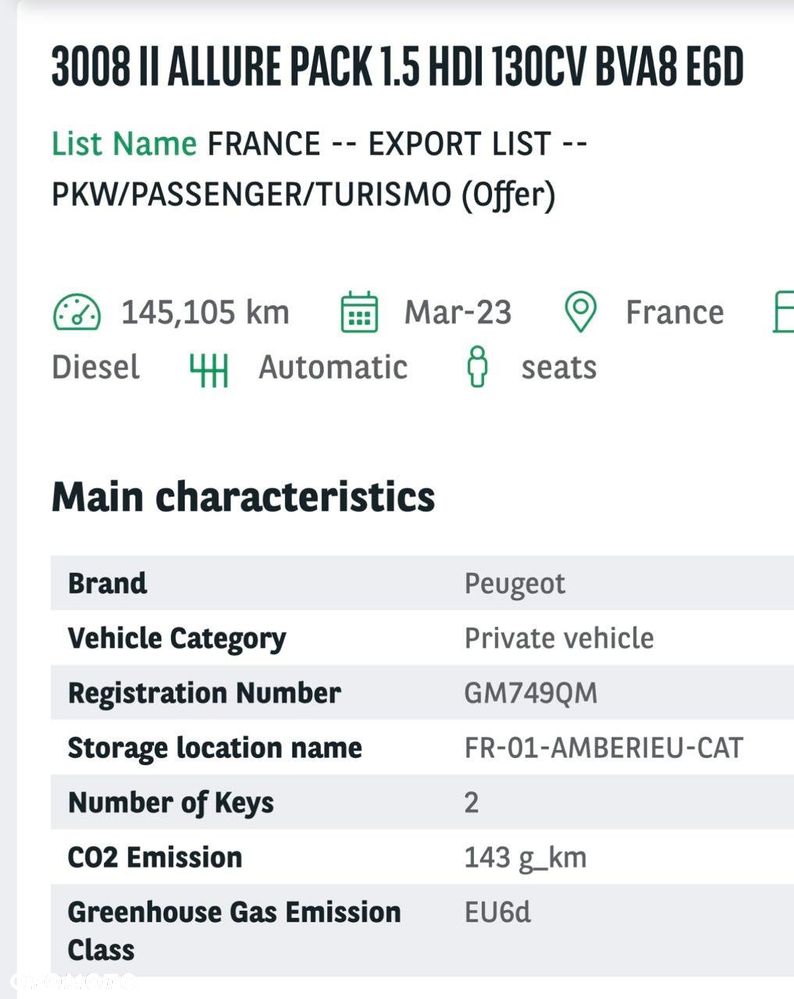Click the gearbox transmission icon
The image size is (794, 999).
(208, 369)
